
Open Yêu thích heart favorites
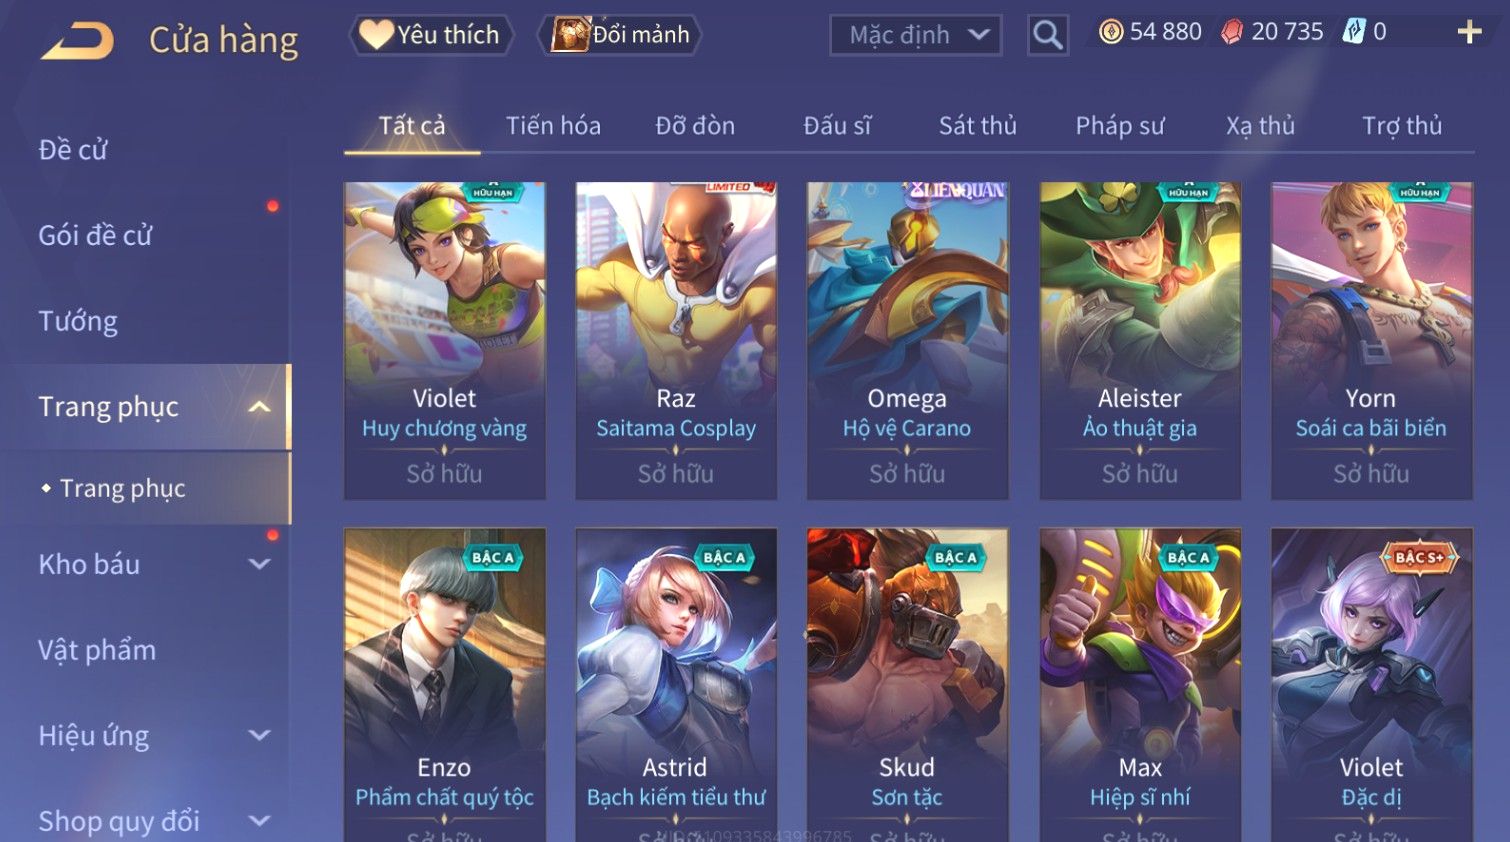point(431,35)
